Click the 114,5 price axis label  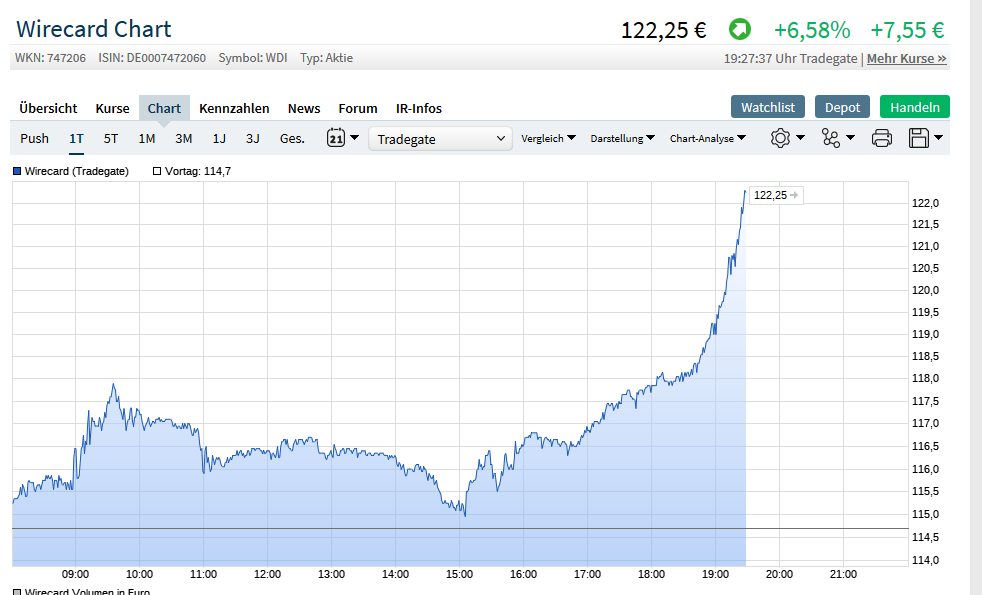926,537
